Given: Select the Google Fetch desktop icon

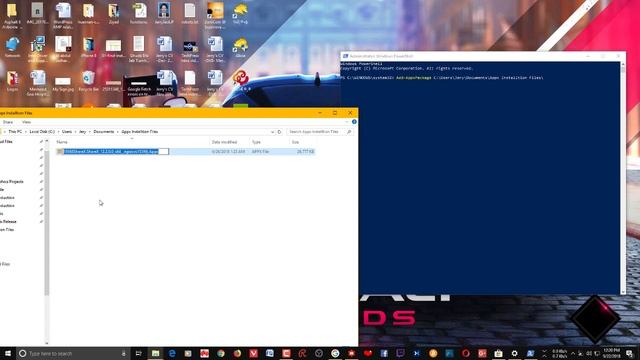Looking at the screenshot, I should tap(139, 86).
